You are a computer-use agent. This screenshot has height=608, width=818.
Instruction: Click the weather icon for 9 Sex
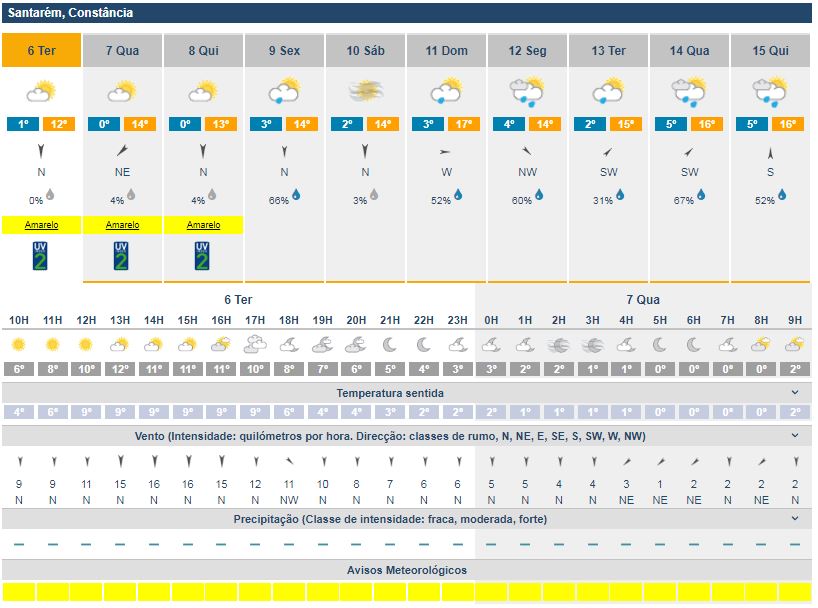pos(285,93)
